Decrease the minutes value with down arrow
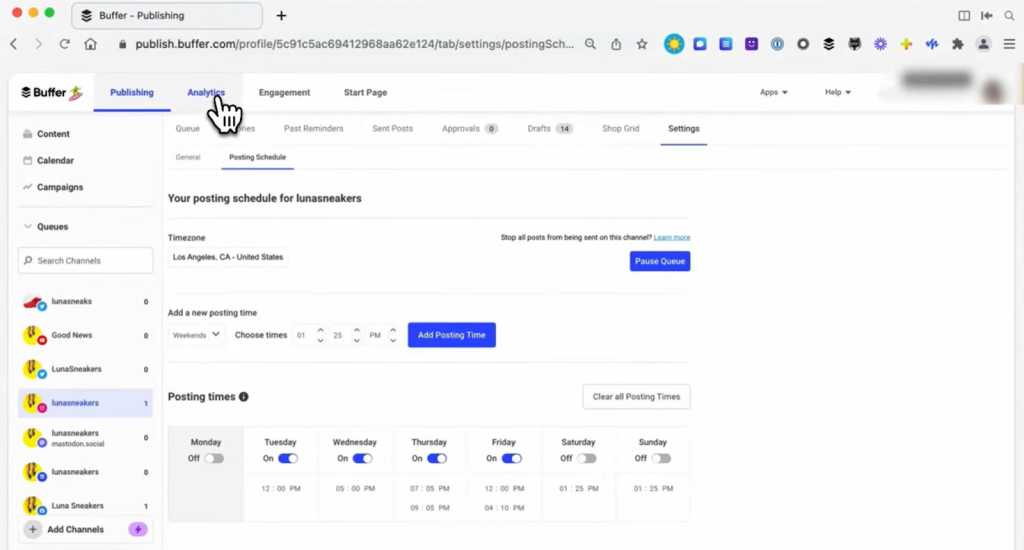 click(357, 340)
